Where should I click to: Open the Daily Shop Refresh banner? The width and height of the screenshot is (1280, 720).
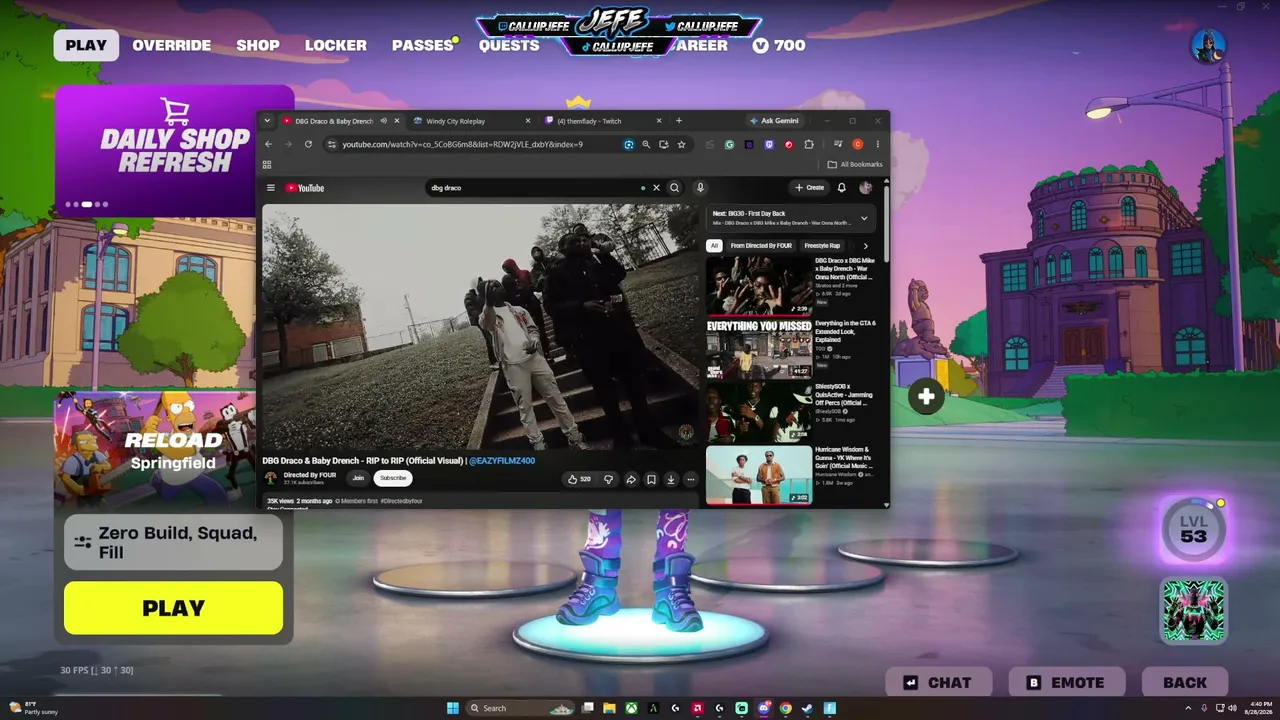click(174, 150)
